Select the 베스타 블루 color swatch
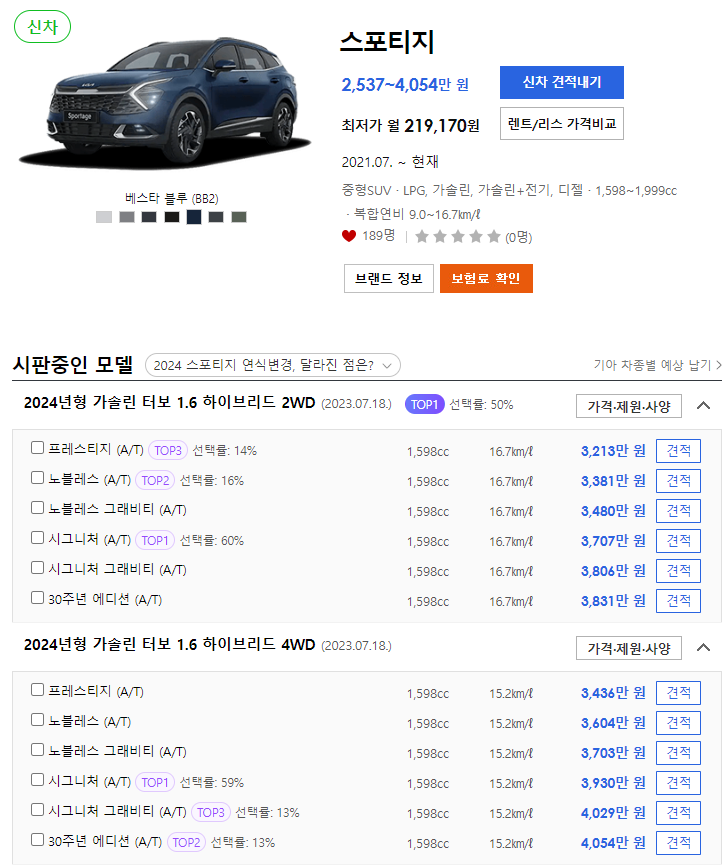This screenshot has height=867, width=728. pos(193,217)
